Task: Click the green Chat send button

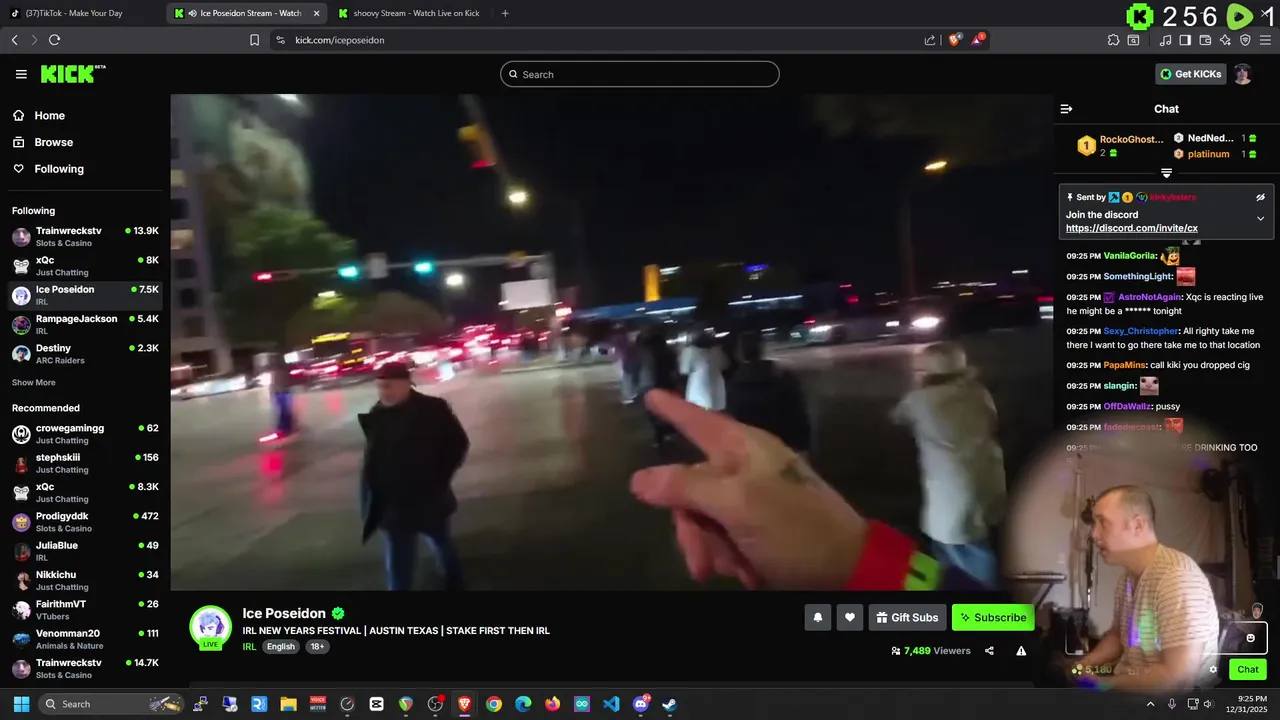Action: (x=1248, y=670)
